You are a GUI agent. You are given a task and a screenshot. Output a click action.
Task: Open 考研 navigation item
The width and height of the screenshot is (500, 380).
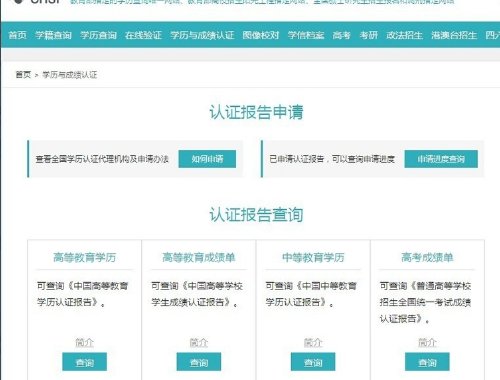click(x=369, y=35)
